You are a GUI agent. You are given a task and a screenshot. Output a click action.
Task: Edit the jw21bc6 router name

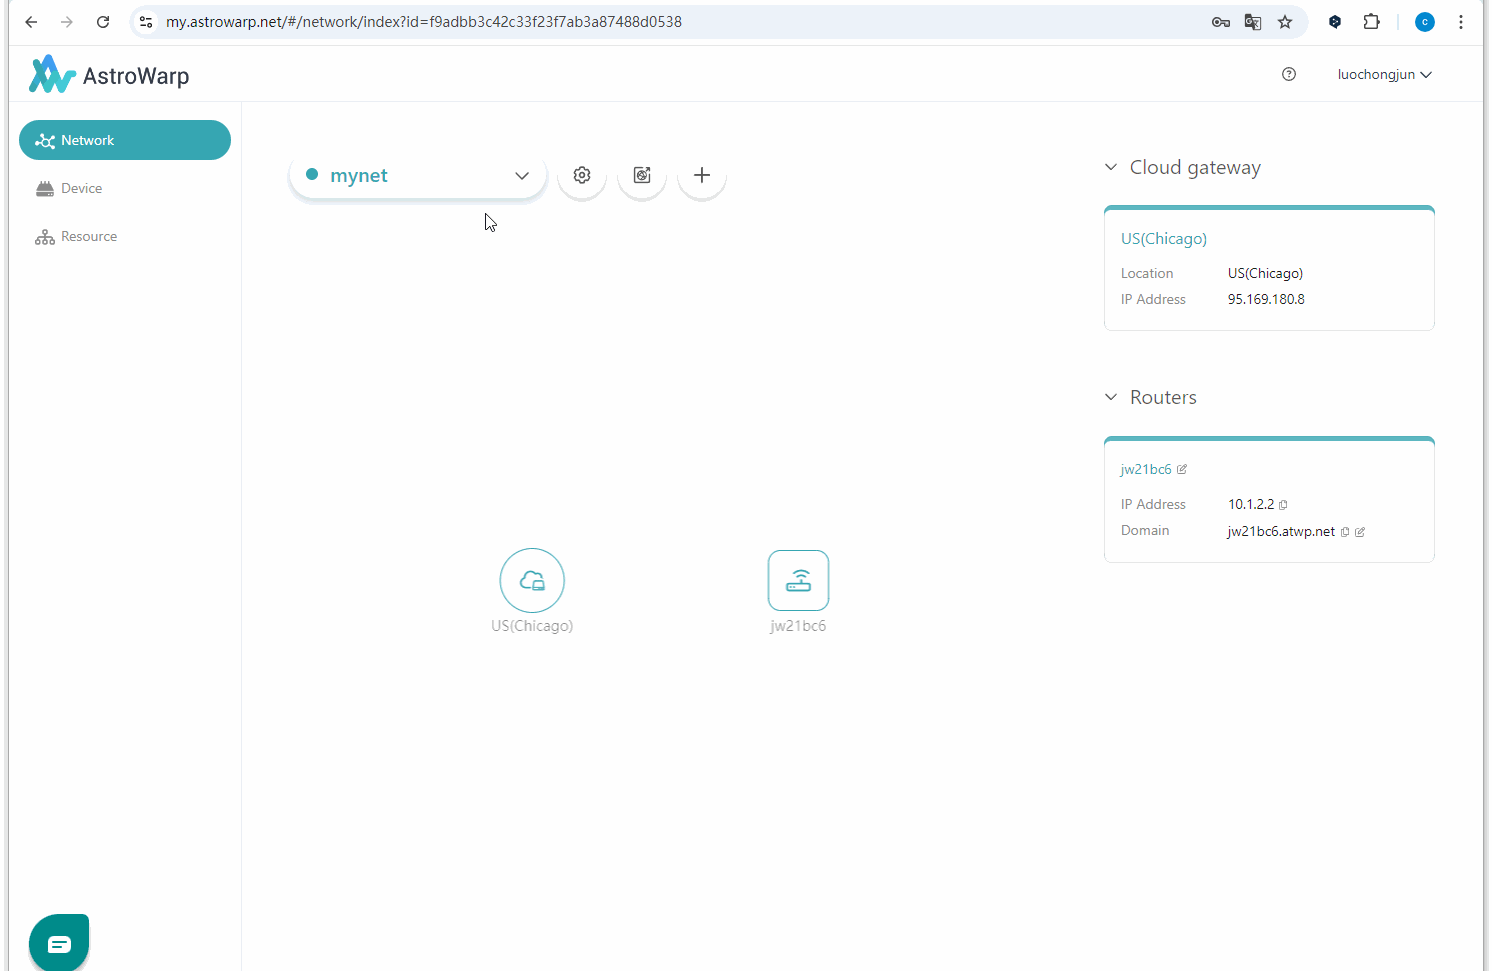coord(1182,469)
